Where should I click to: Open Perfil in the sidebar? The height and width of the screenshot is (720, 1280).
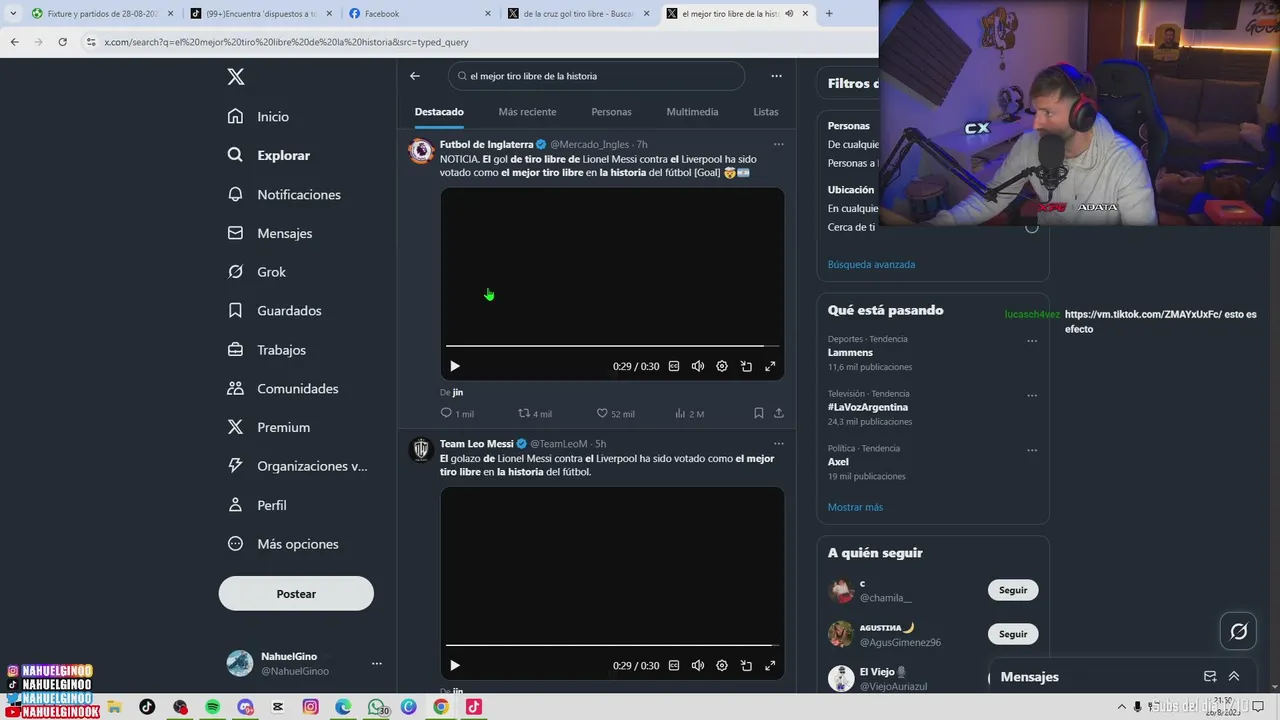click(257, 505)
